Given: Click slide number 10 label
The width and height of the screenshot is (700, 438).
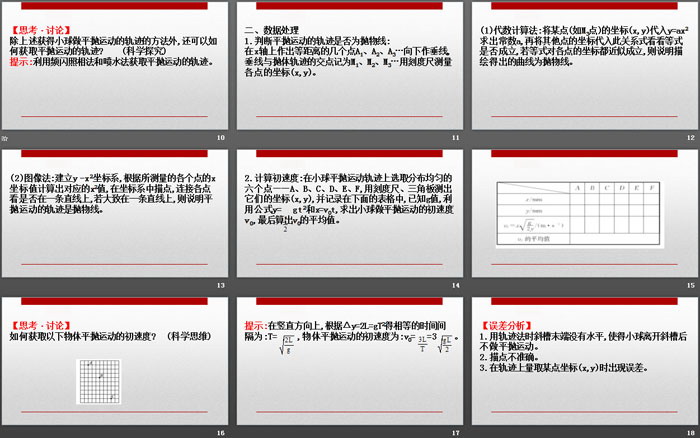Looking at the screenshot, I should pyautogui.click(x=221, y=138).
